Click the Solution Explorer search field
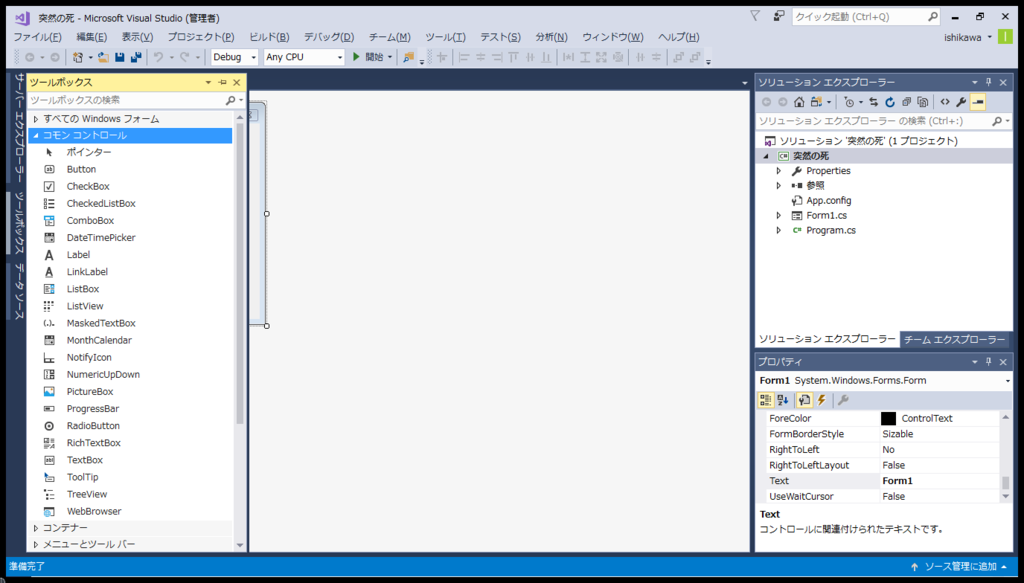The width and height of the screenshot is (1024, 583). coord(884,121)
